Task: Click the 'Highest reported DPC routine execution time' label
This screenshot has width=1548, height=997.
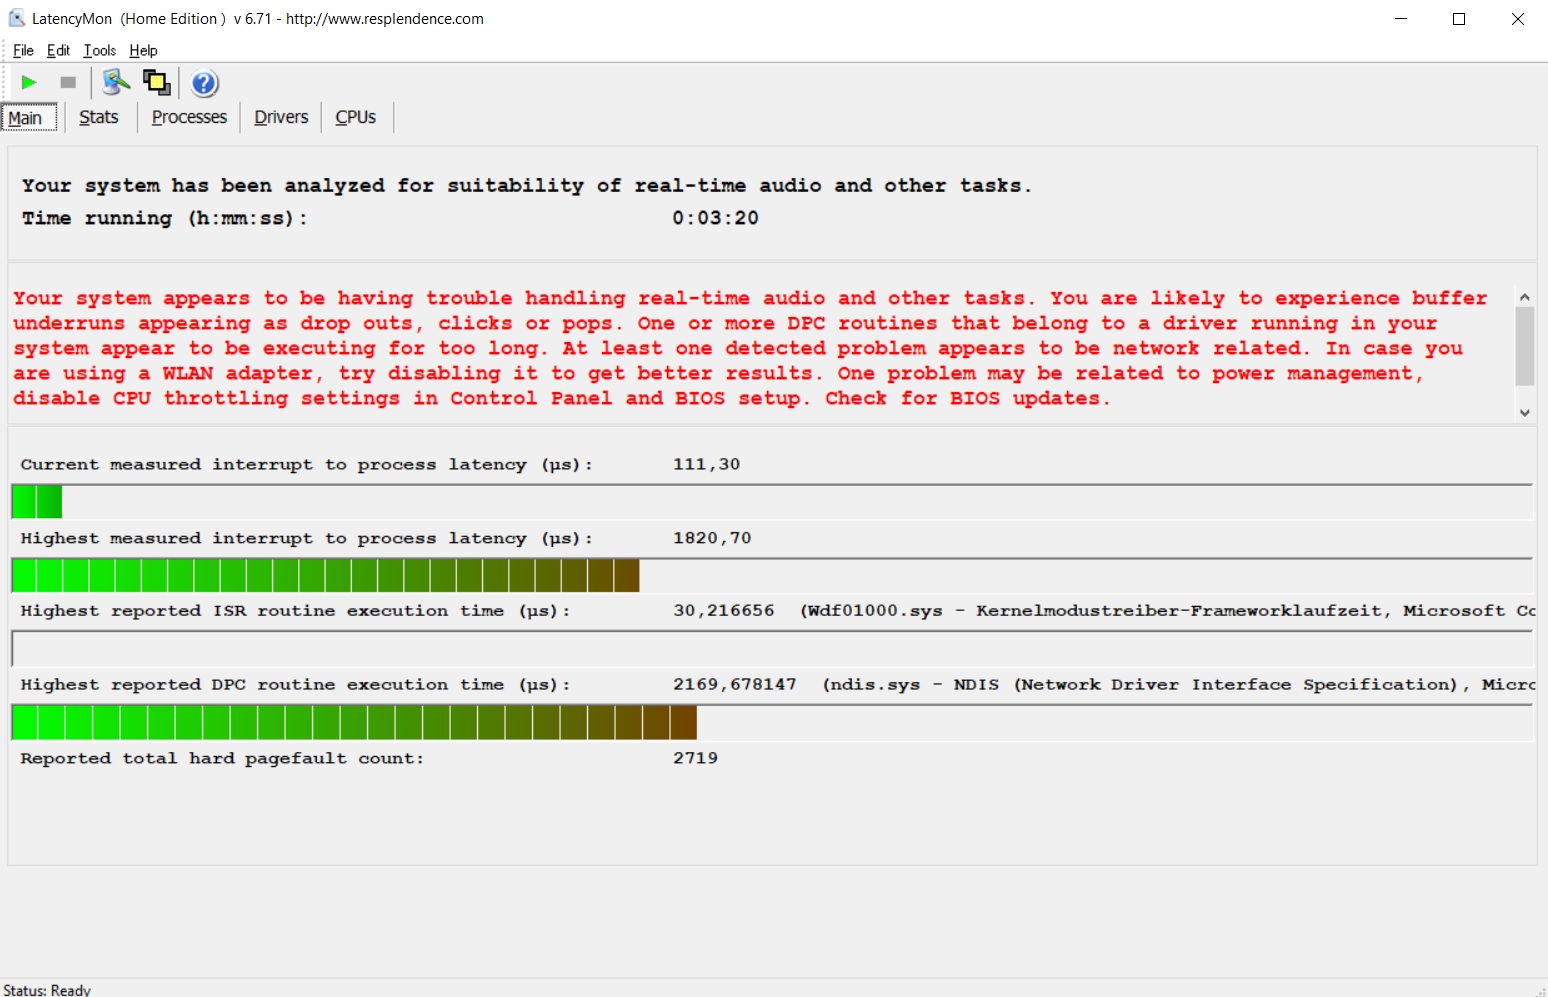Action: pyautogui.click(x=295, y=685)
